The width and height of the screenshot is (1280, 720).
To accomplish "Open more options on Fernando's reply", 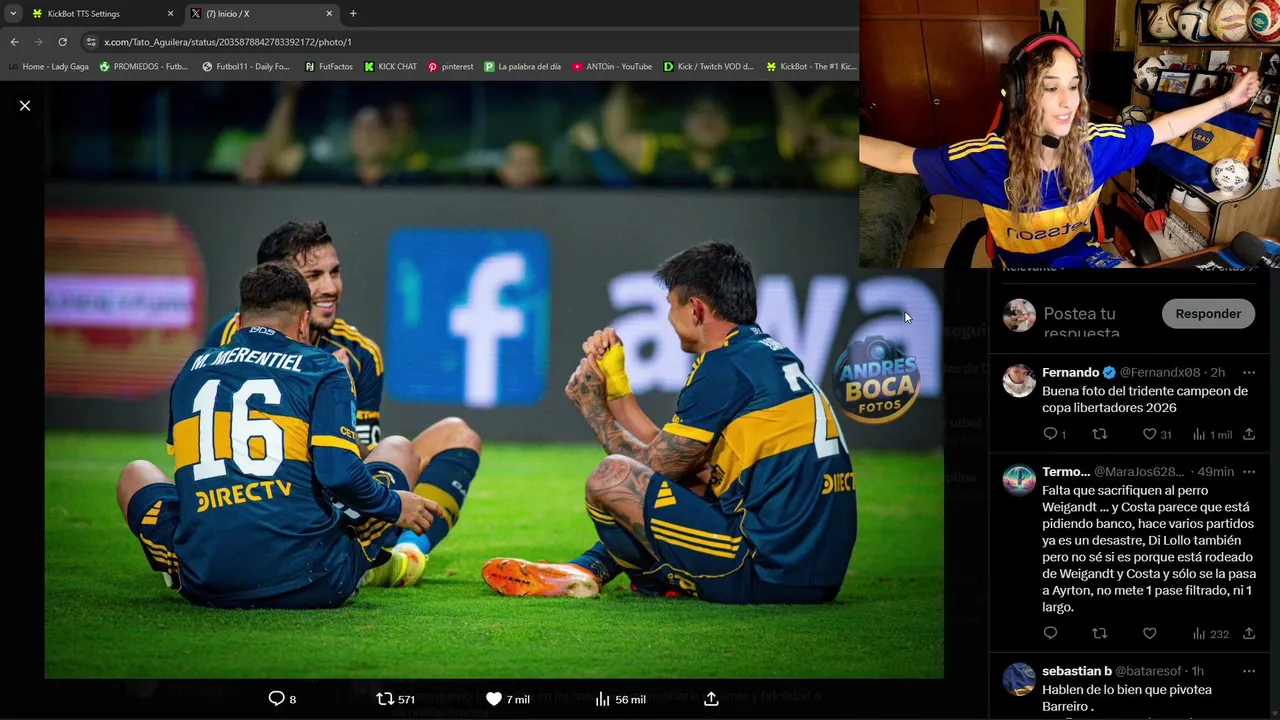I will click(1248, 372).
